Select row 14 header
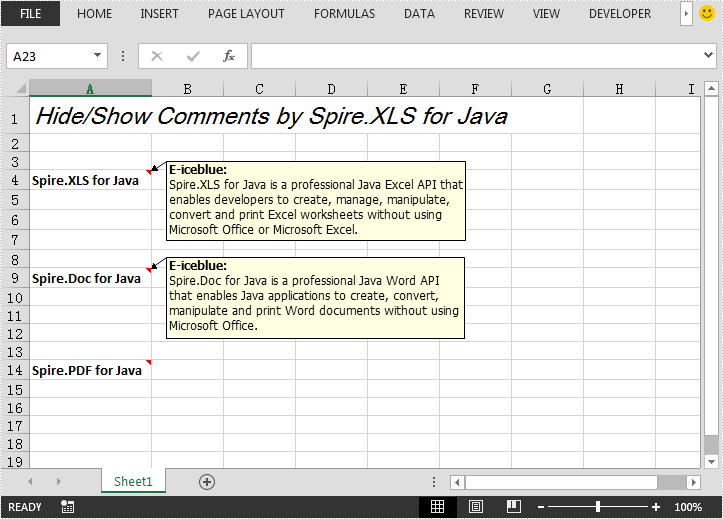 coord(15,370)
